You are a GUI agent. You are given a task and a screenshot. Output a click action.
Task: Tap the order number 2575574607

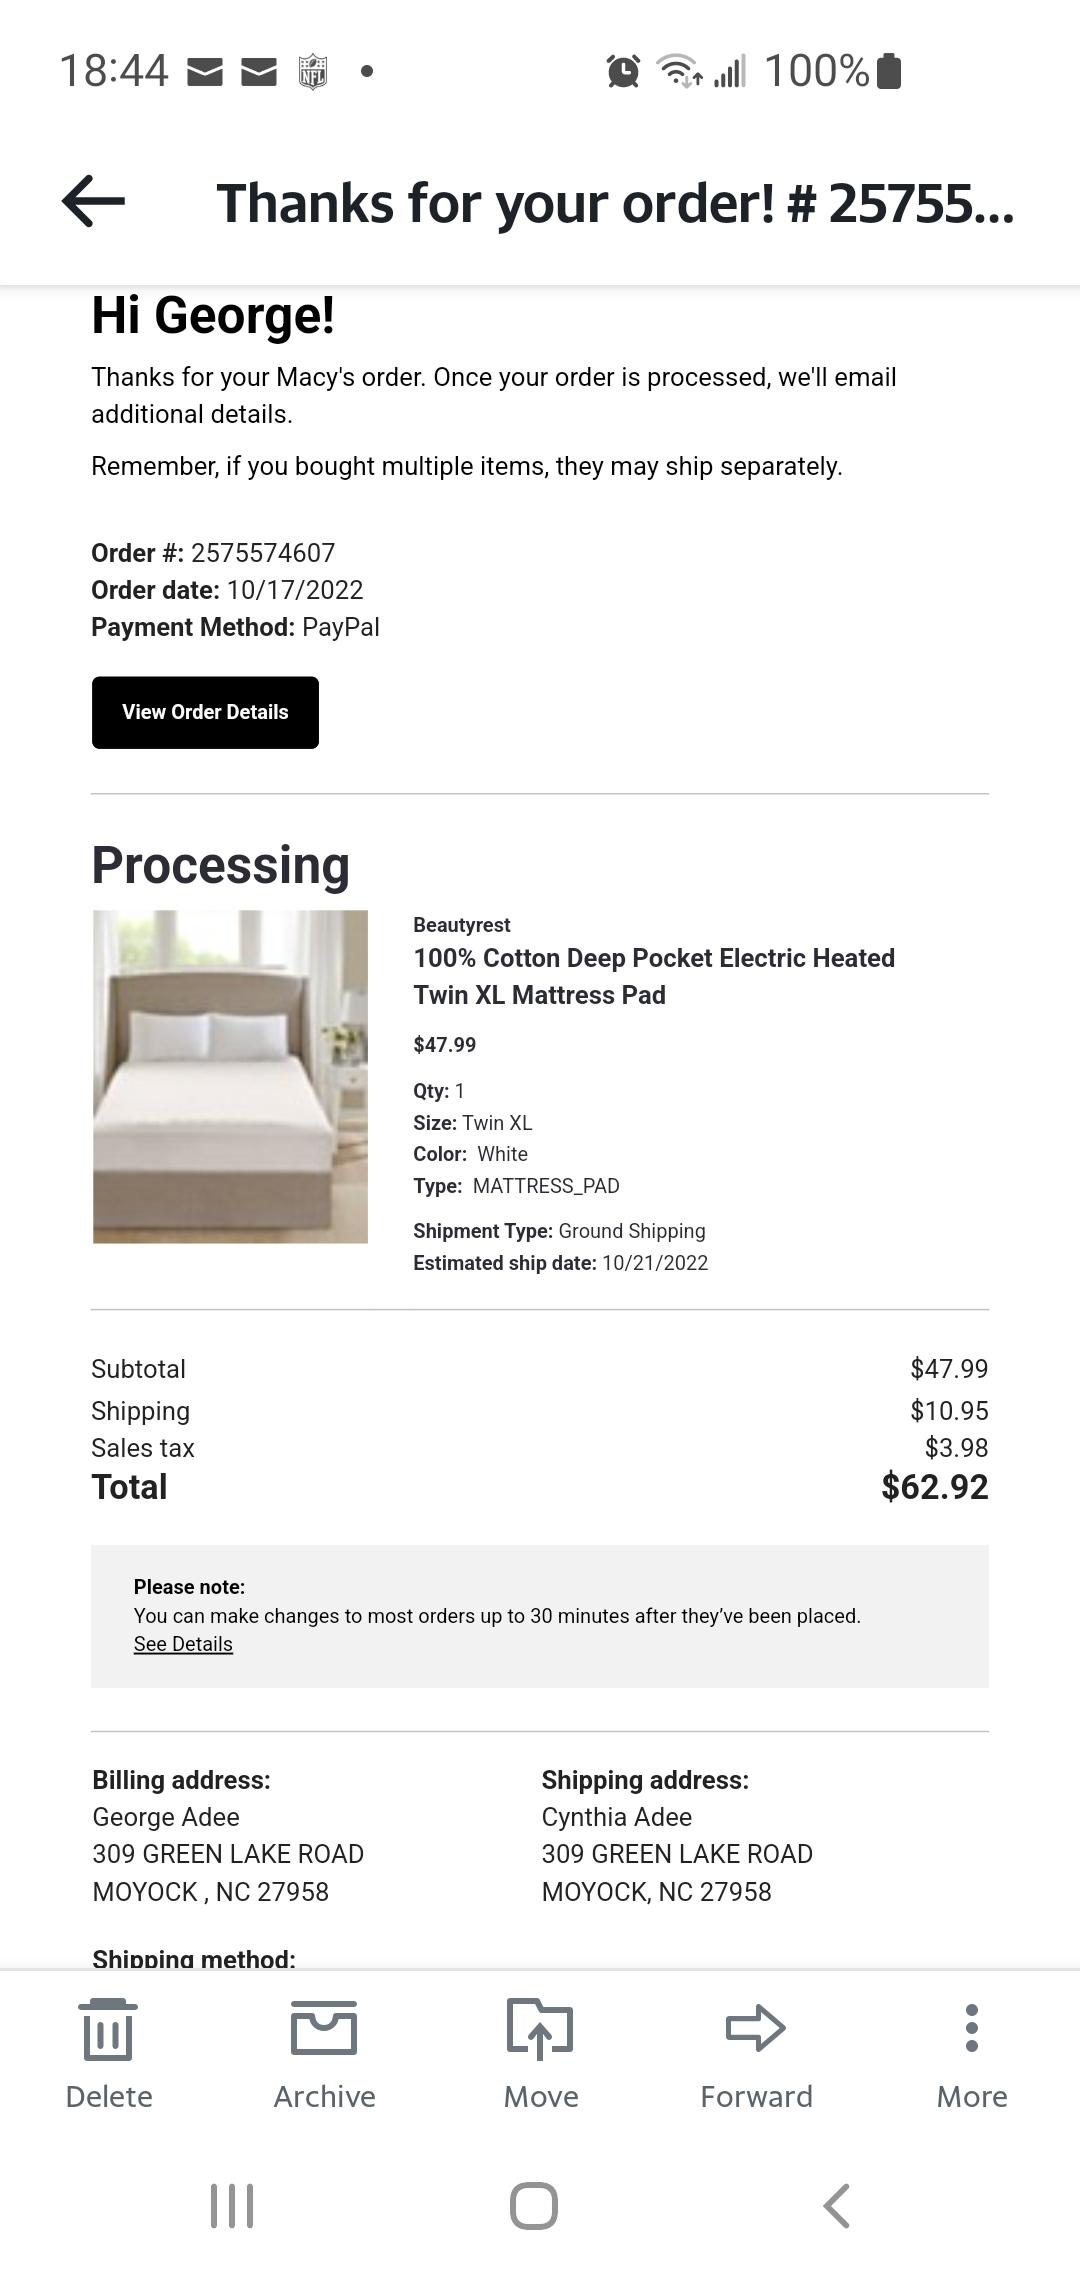click(263, 553)
